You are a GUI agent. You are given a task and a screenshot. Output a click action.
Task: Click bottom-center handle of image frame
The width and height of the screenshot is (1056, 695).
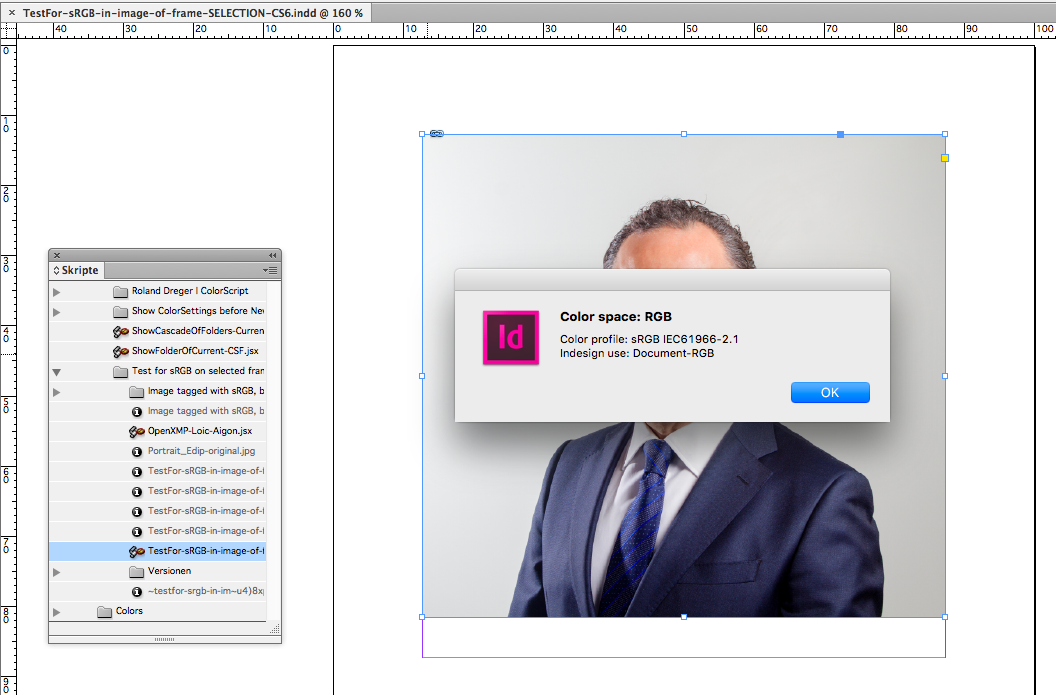pos(684,617)
